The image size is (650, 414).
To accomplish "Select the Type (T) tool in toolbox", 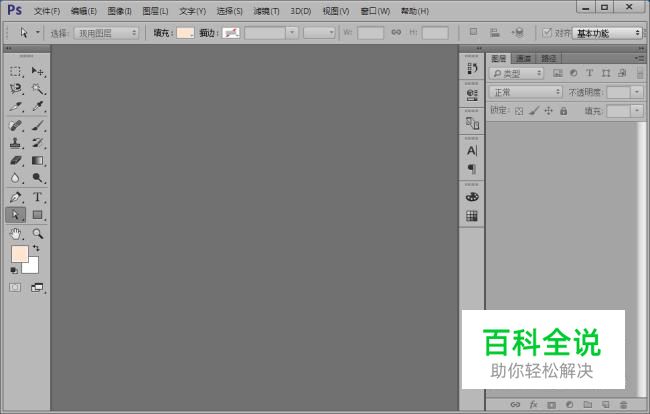I will (38, 197).
